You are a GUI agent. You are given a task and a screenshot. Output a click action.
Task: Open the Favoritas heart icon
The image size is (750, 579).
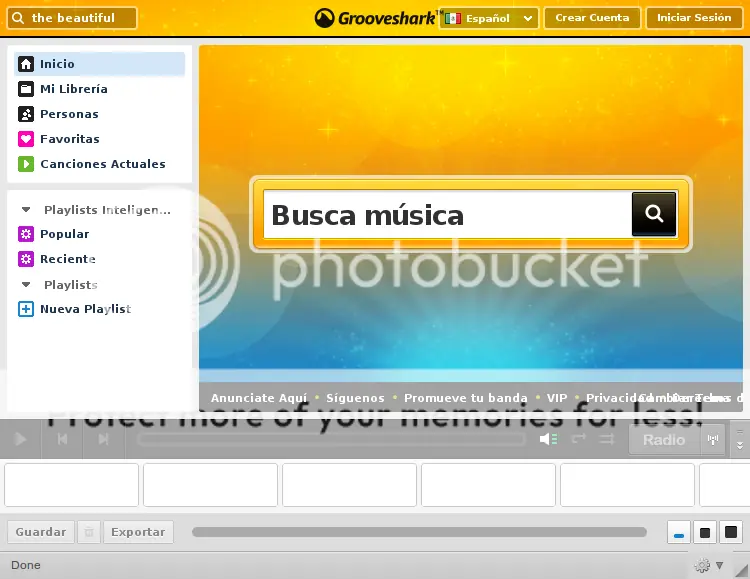pos(26,139)
